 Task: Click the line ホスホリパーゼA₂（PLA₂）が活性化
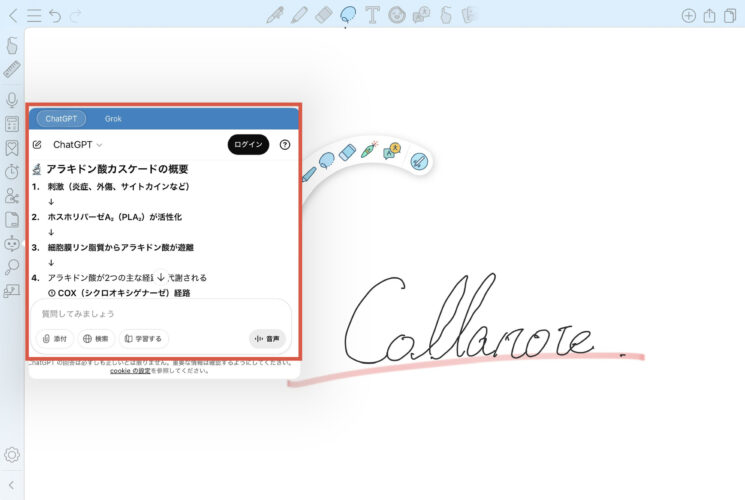(x=115, y=217)
